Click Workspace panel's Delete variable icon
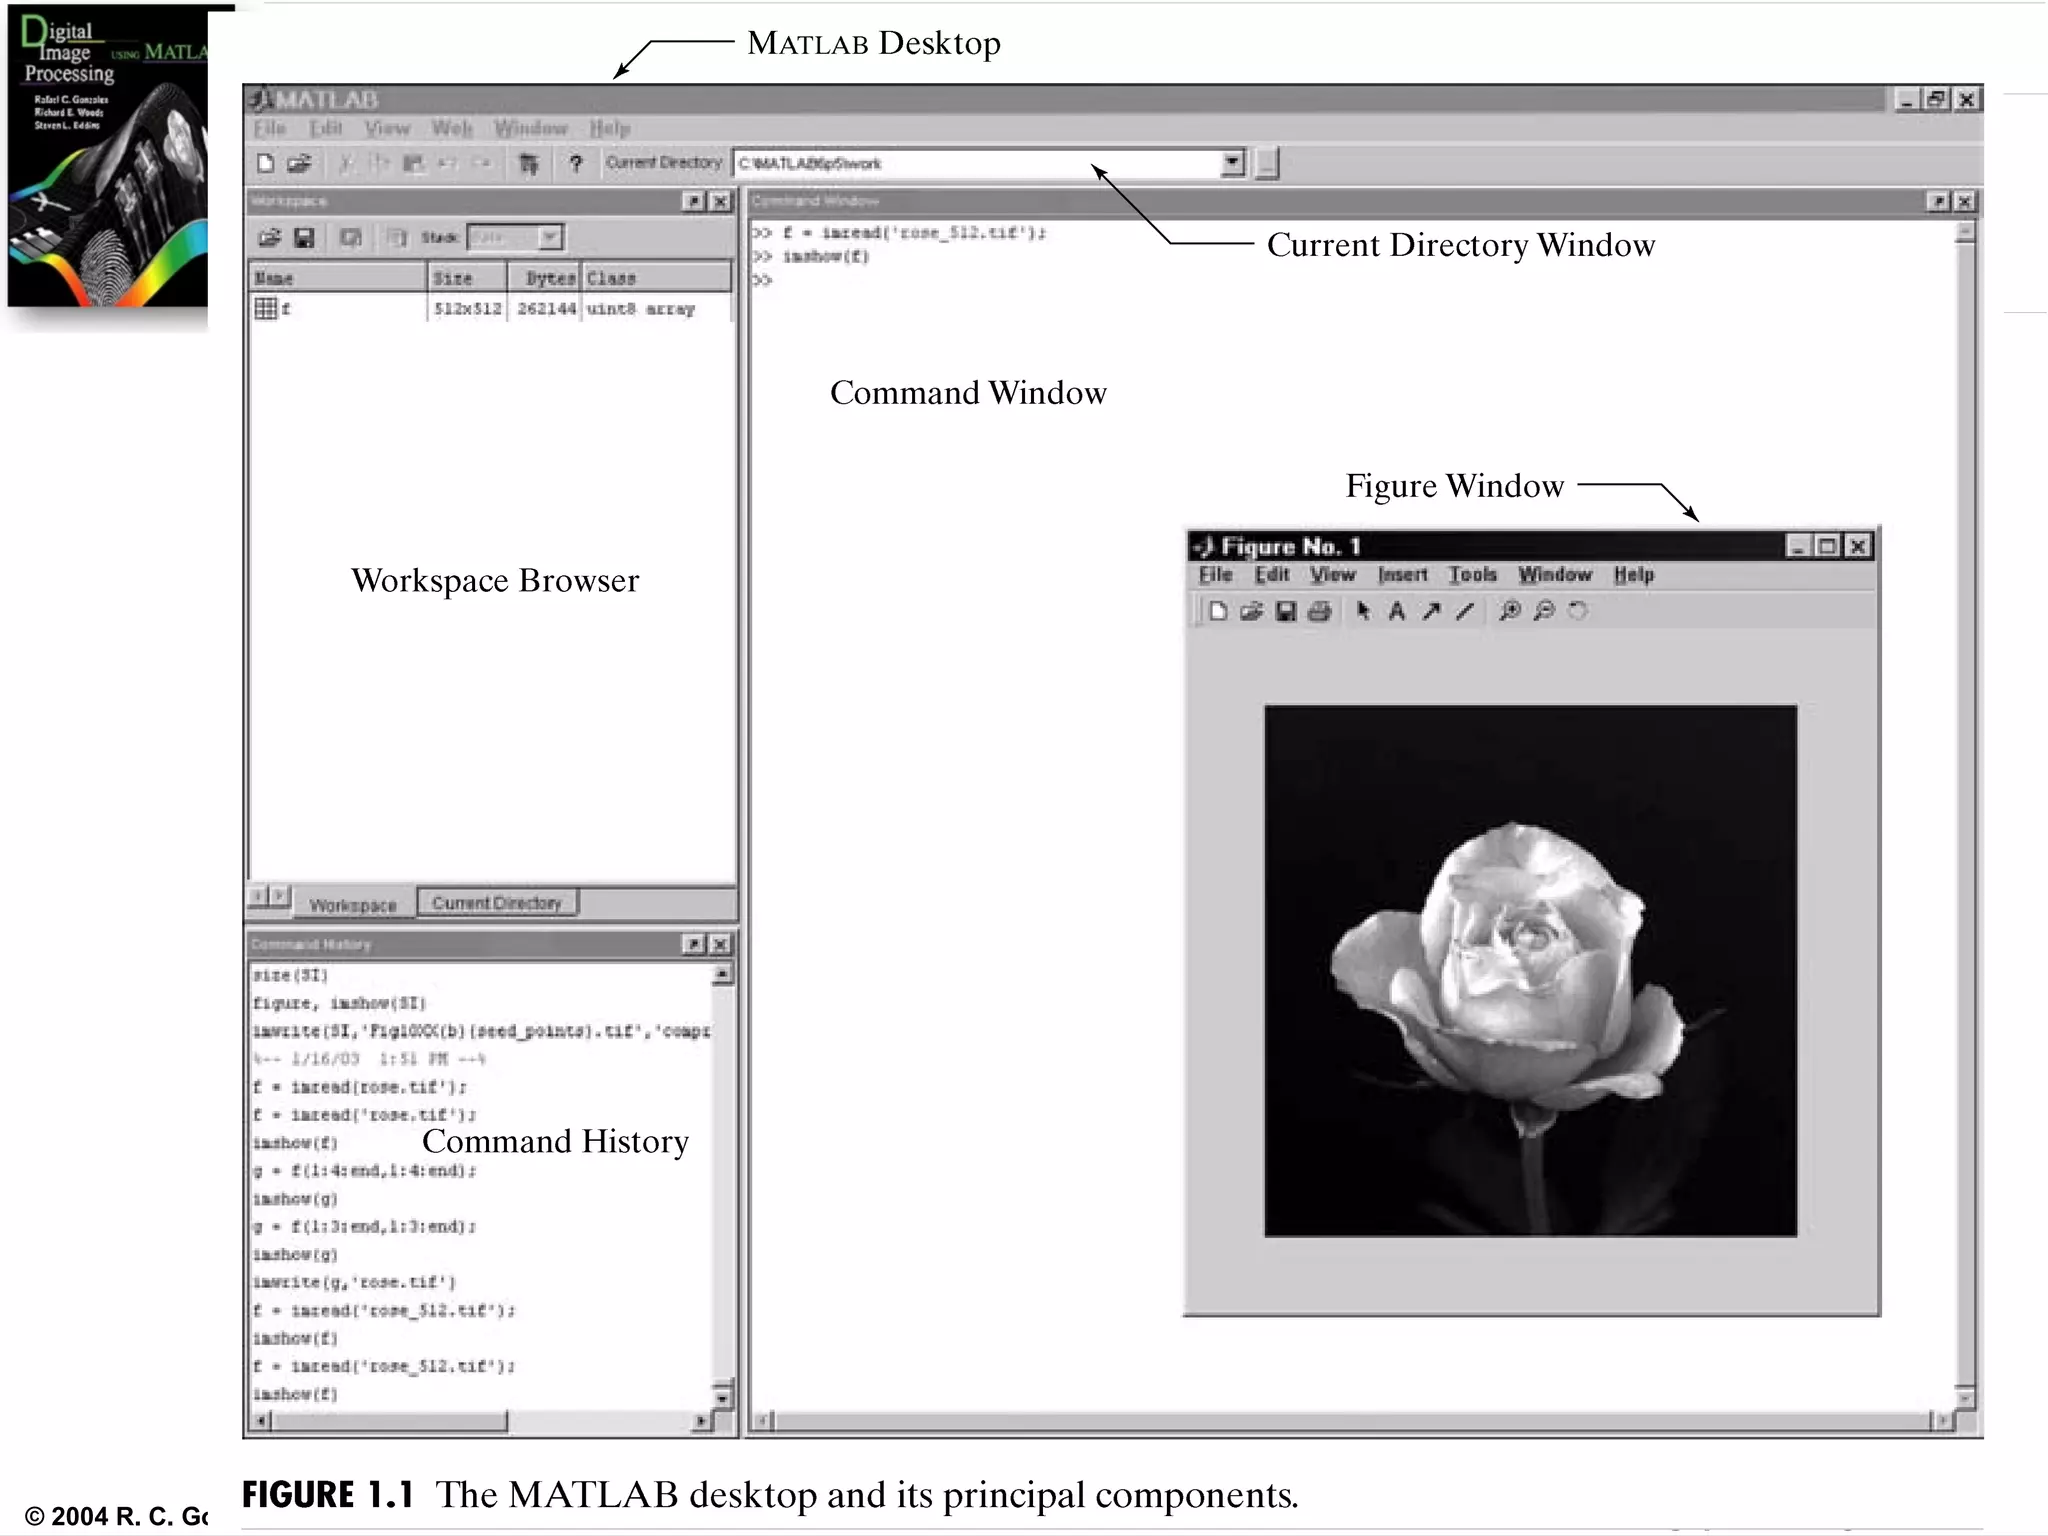The image size is (2048, 1536). pyautogui.click(x=397, y=237)
